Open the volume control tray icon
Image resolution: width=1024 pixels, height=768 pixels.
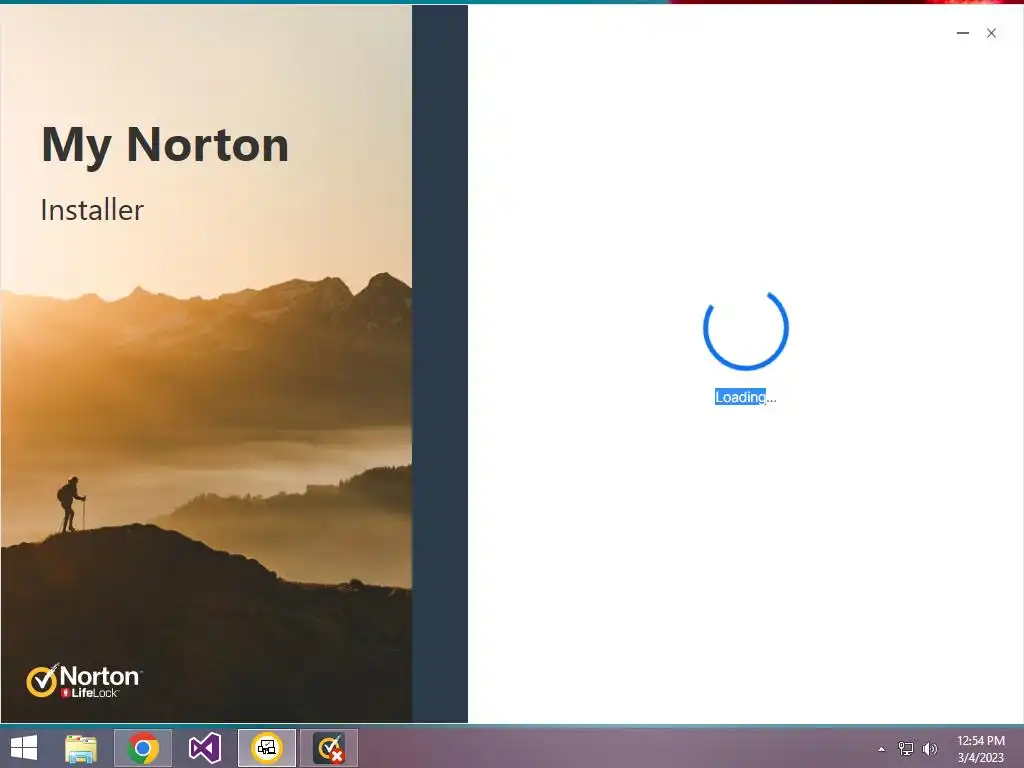pos(929,748)
